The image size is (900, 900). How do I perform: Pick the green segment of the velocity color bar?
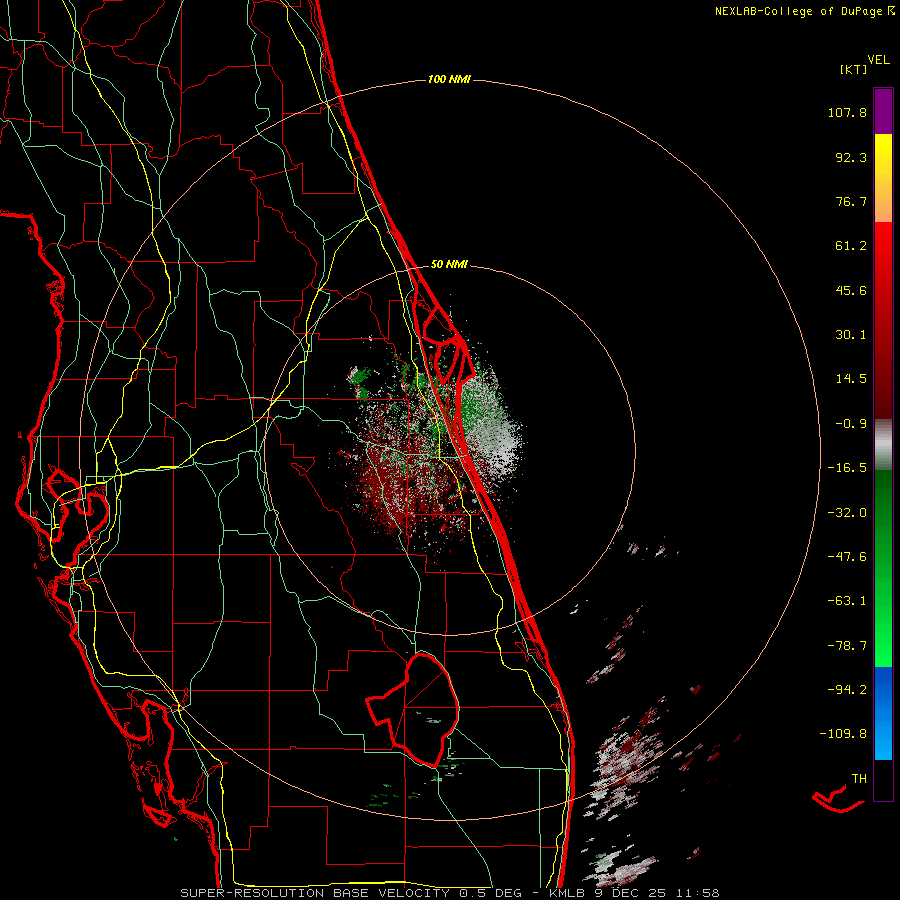click(x=883, y=568)
